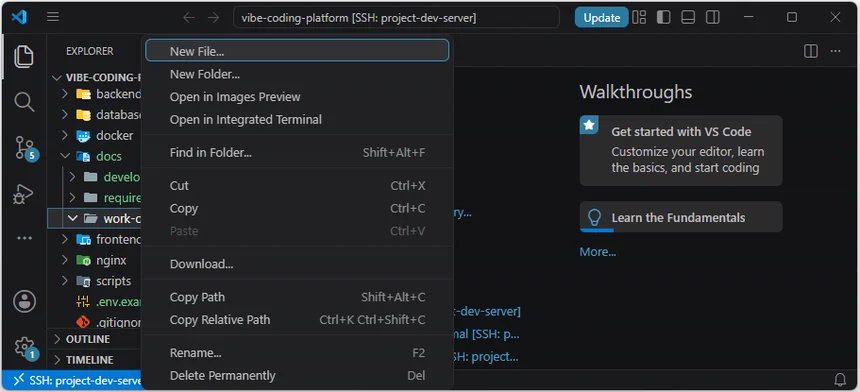Click the docker folder icon

(x=83, y=135)
